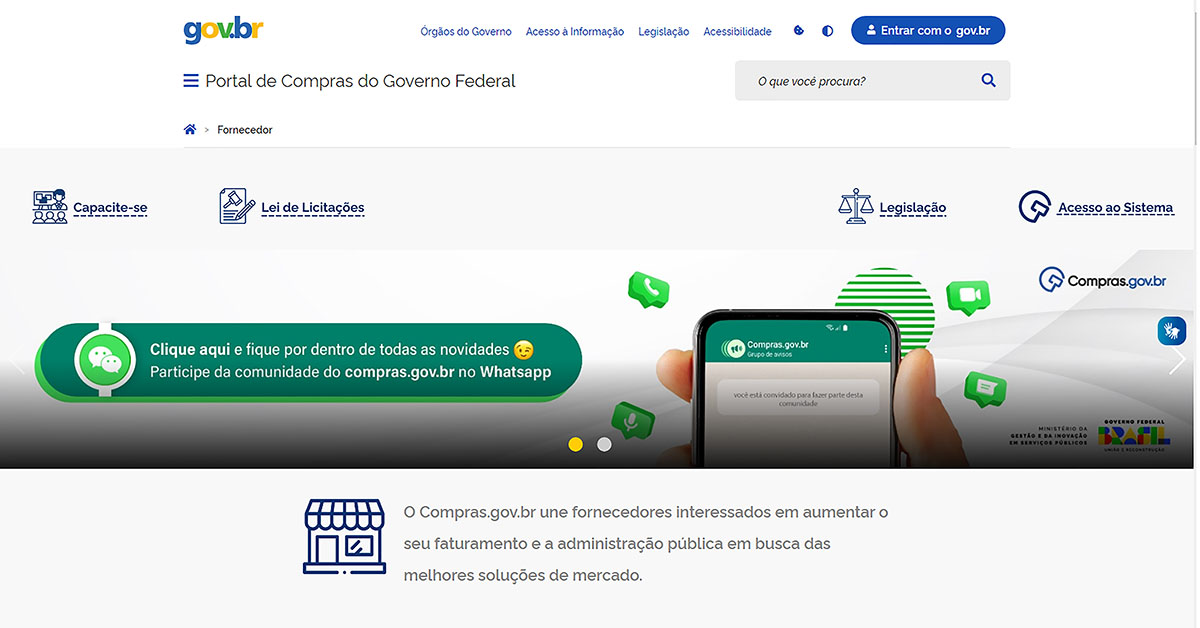Toggle high contrast mode icon
Image resolution: width=1200 pixels, height=628 pixels.
[x=827, y=31]
